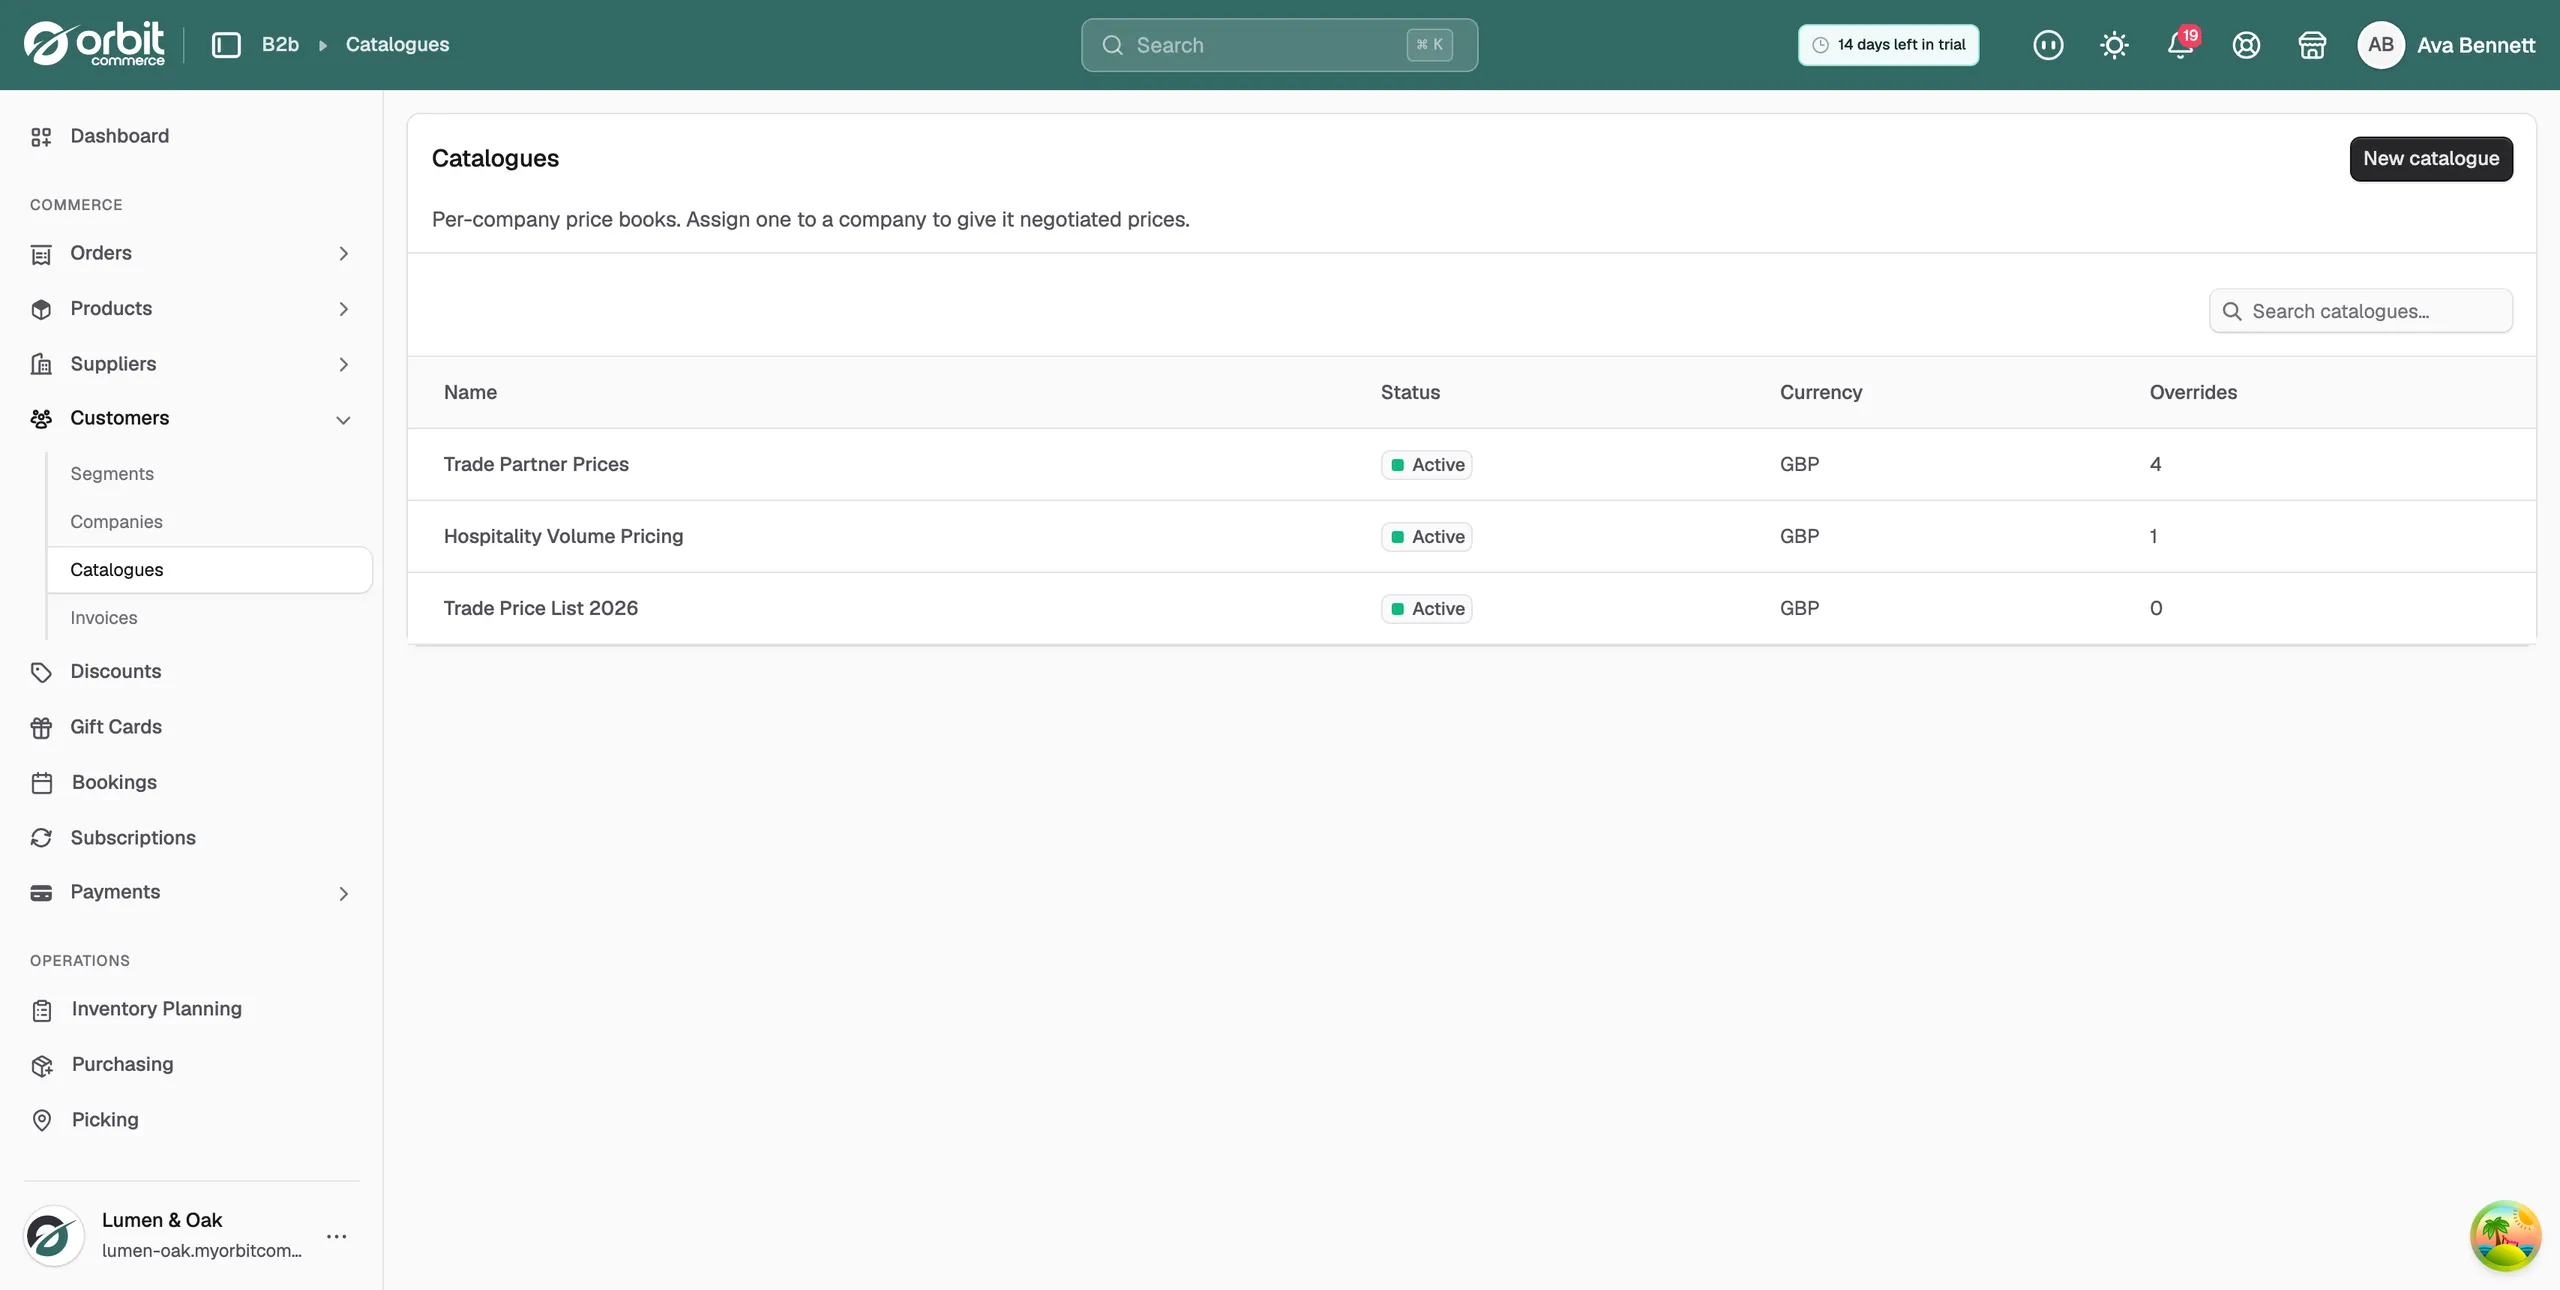Click Ava Bennett user name
The width and height of the screenshot is (2560, 1290).
click(2475, 45)
